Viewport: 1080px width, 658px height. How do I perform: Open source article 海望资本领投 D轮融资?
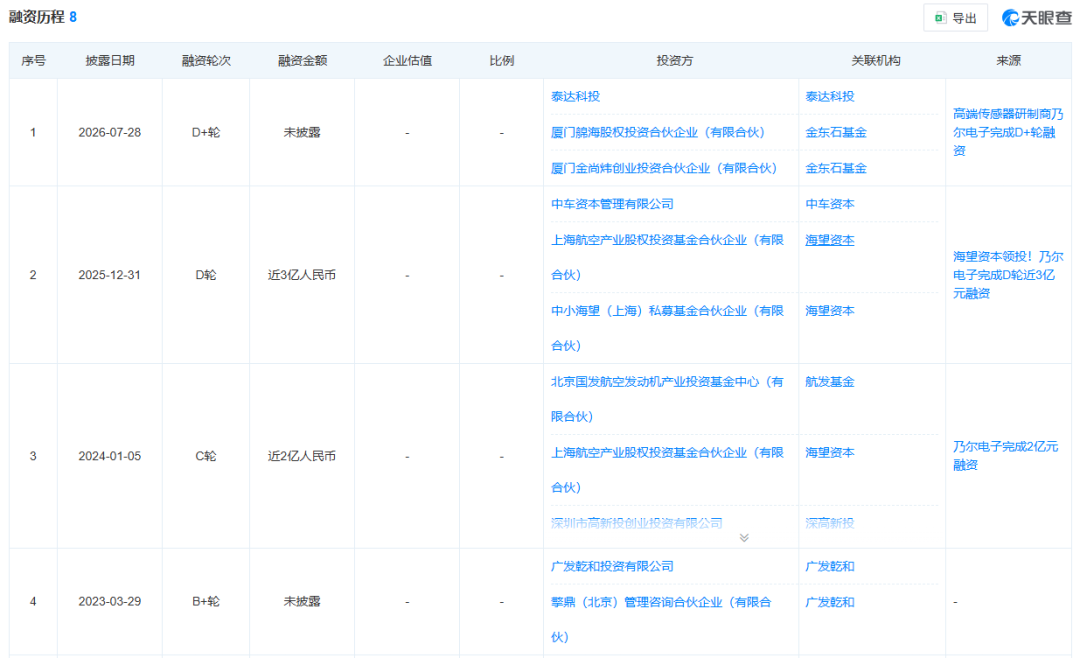(x=1008, y=275)
